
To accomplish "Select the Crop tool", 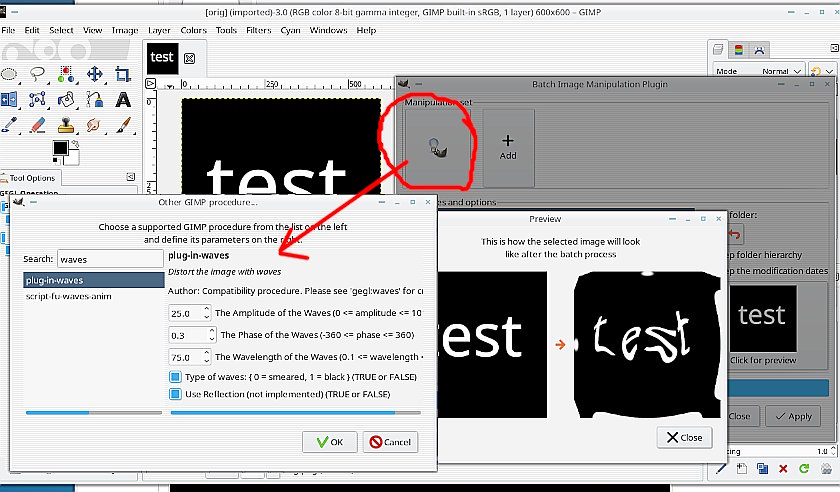I will pyautogui.click(x=123, y=74).
